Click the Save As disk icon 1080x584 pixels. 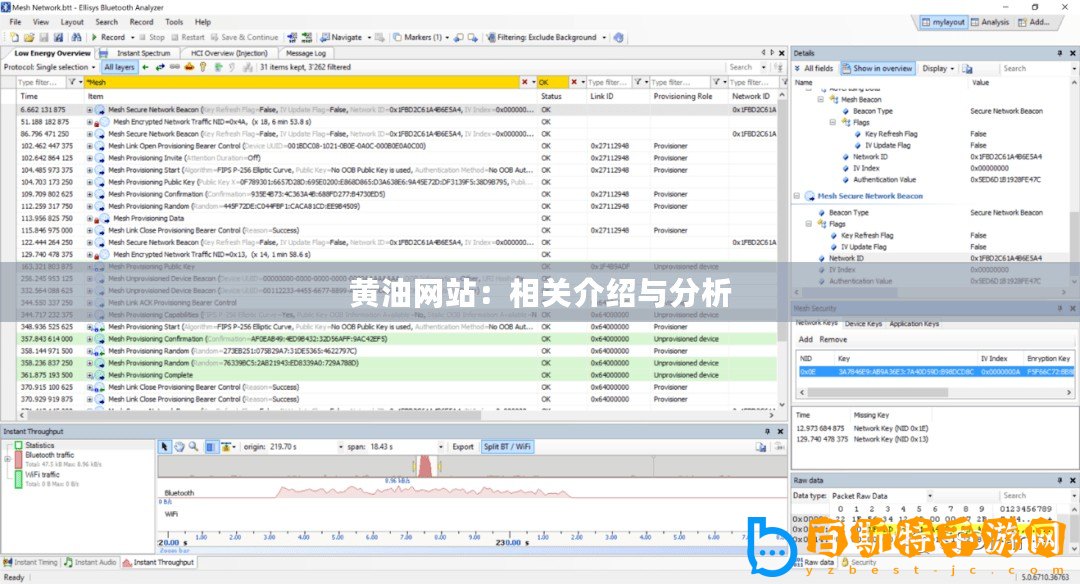point(57,37)
